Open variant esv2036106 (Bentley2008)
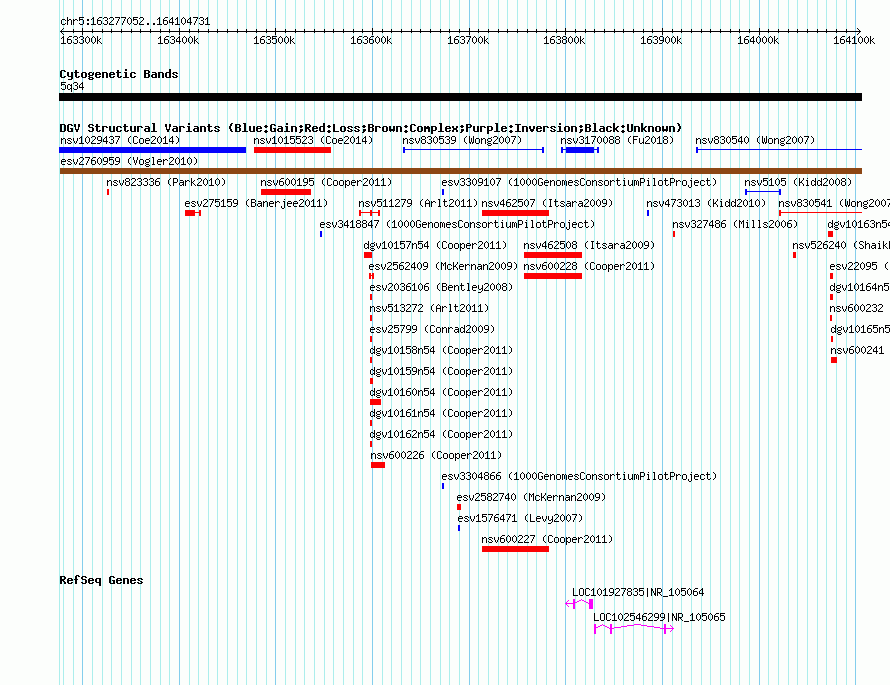This screenshot has width=890, height=685. click(441, 287)
